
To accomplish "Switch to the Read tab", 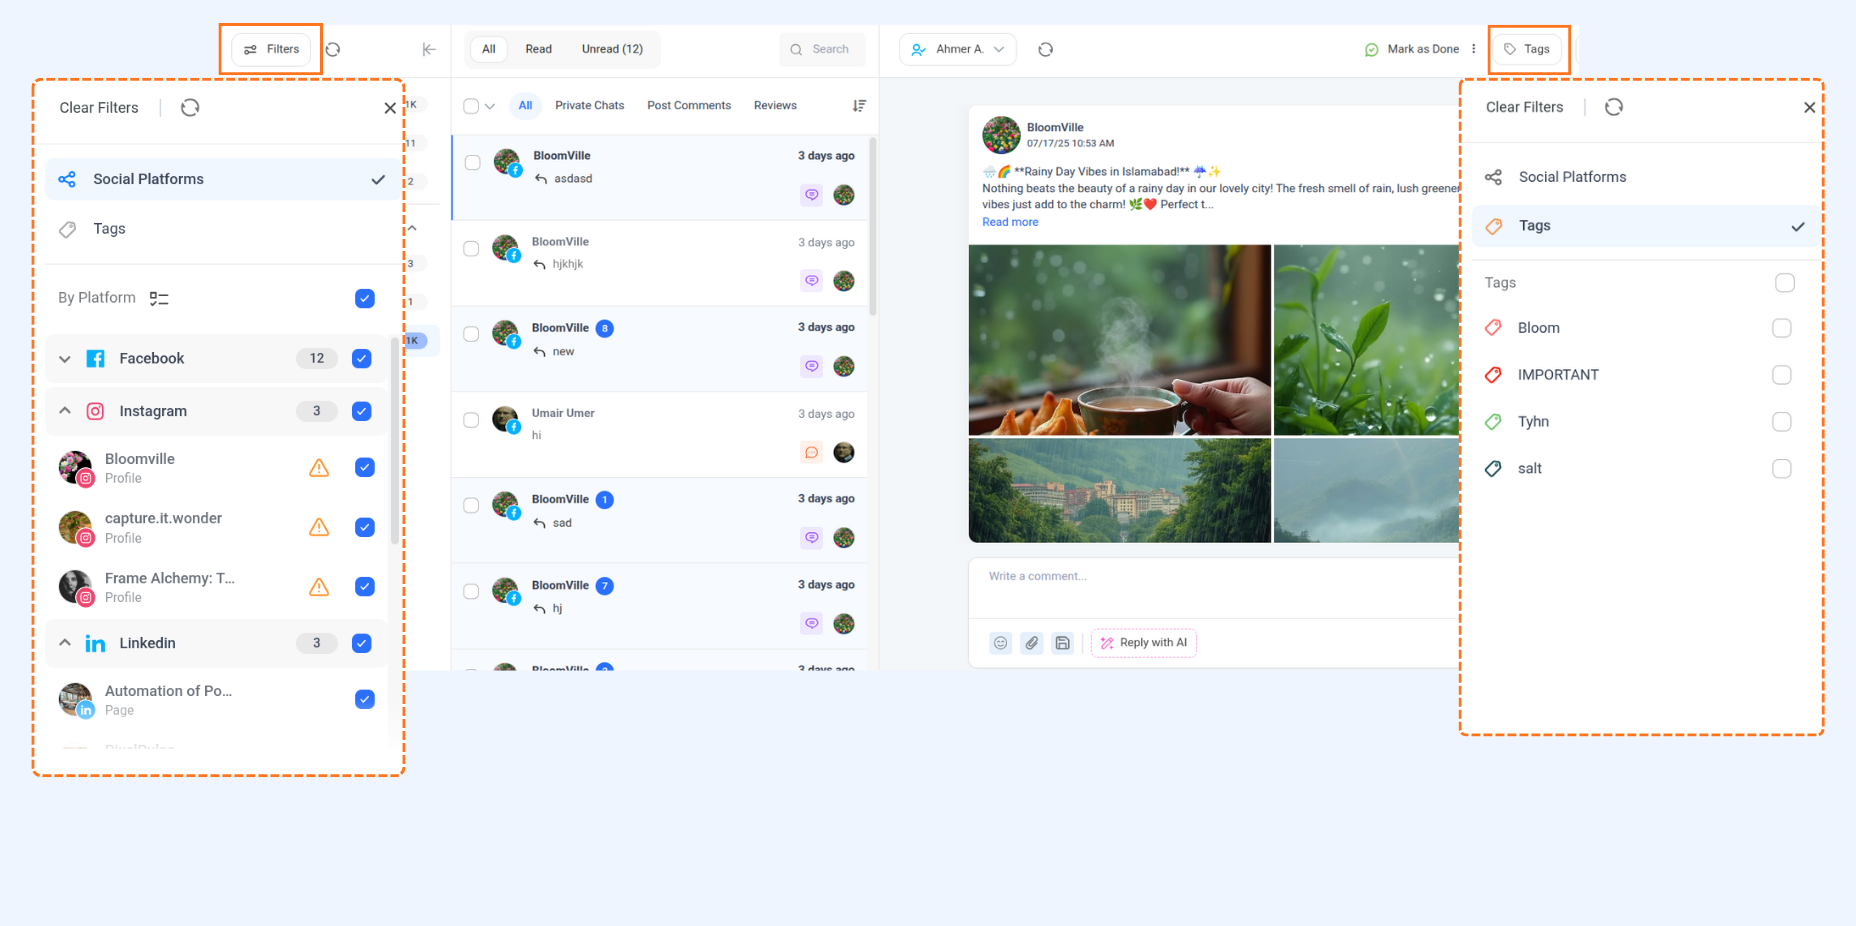I will point(539,49).
